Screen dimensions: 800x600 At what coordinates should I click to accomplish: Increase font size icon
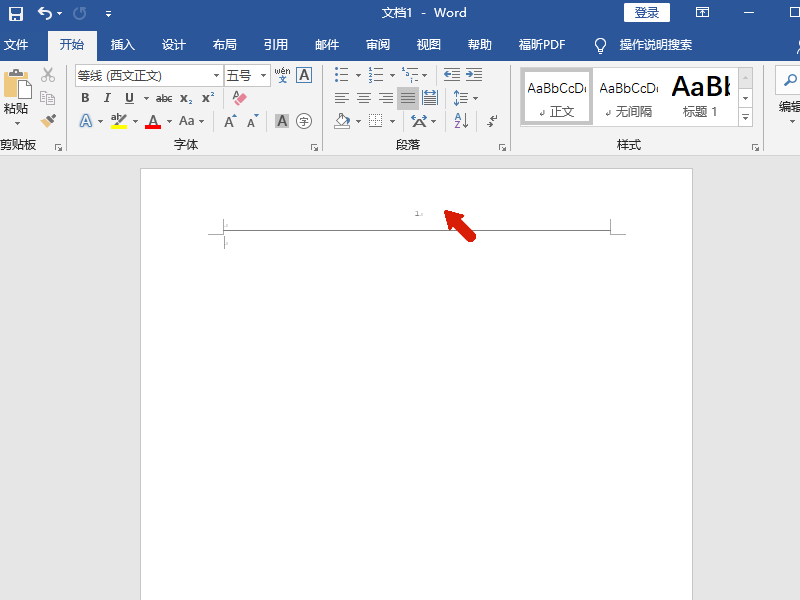point(230,121)
